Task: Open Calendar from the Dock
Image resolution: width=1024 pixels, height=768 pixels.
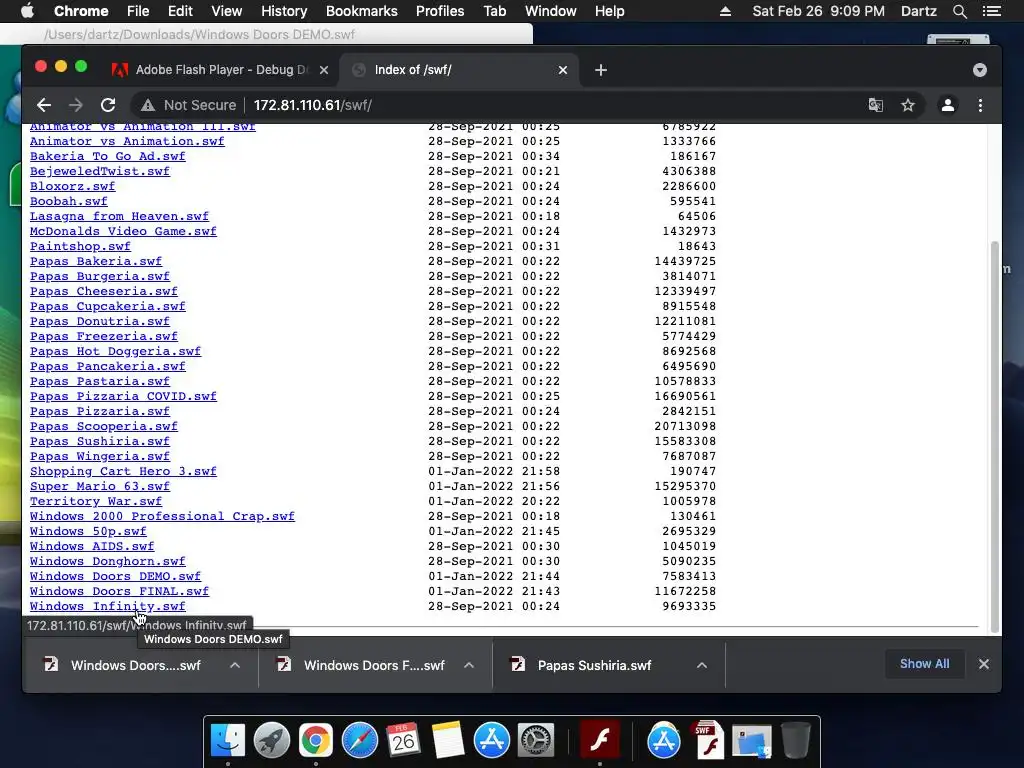Action: [x=403, y=741]
